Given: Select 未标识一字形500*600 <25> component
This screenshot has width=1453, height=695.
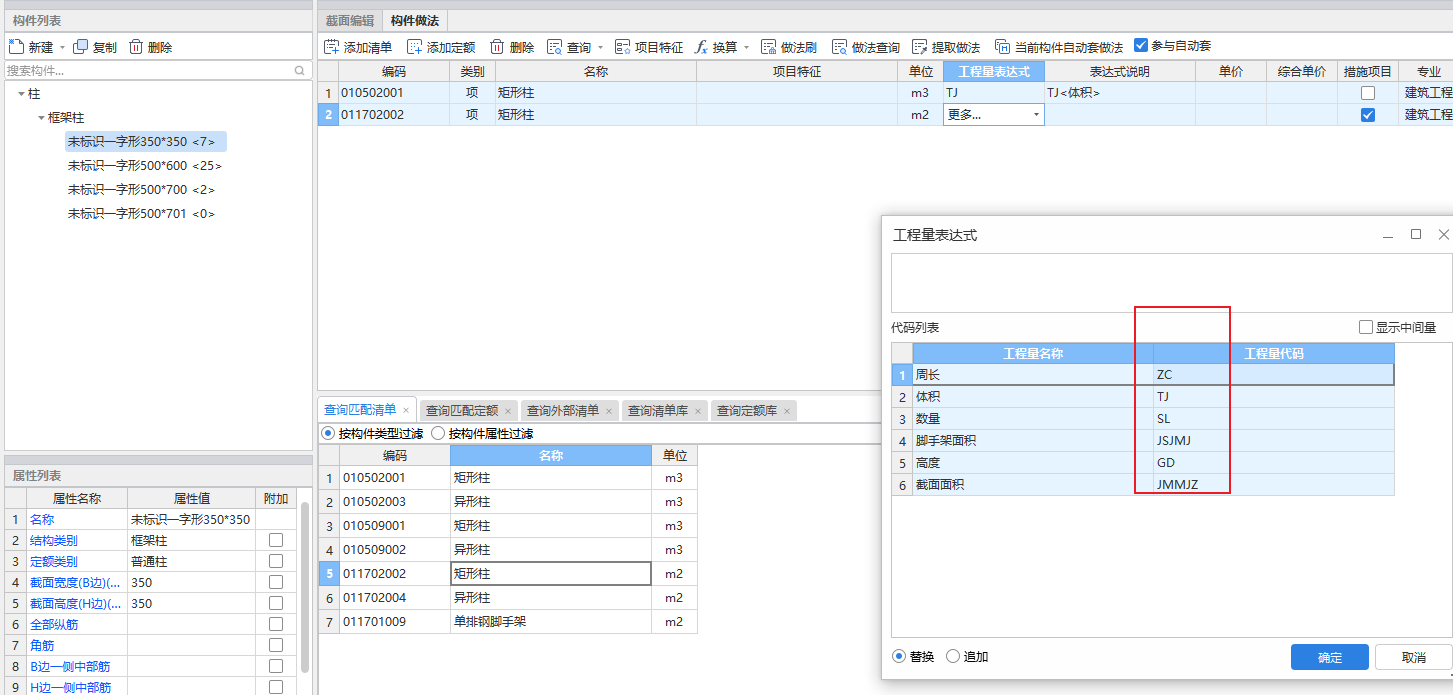Looking at the screenshot, I should tap(145, 166).
